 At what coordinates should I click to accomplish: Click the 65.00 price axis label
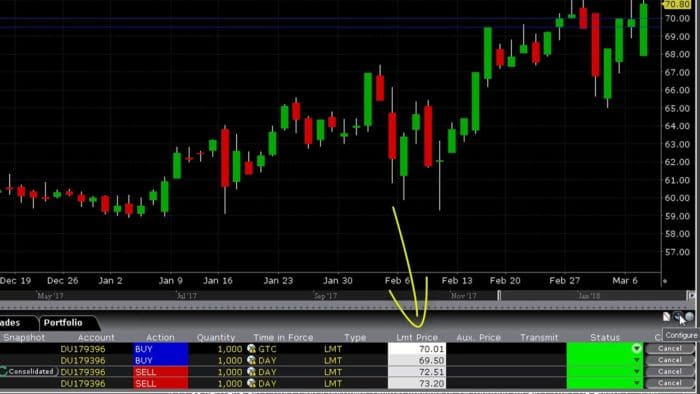pyautogui.click(x=677, y=108)
